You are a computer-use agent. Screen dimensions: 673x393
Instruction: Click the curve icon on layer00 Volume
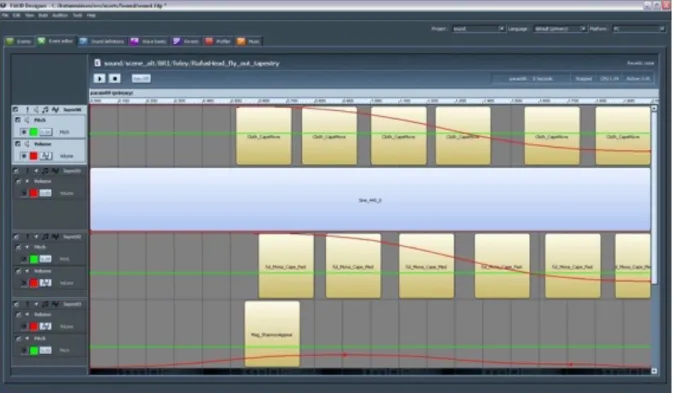pos(46,156)
